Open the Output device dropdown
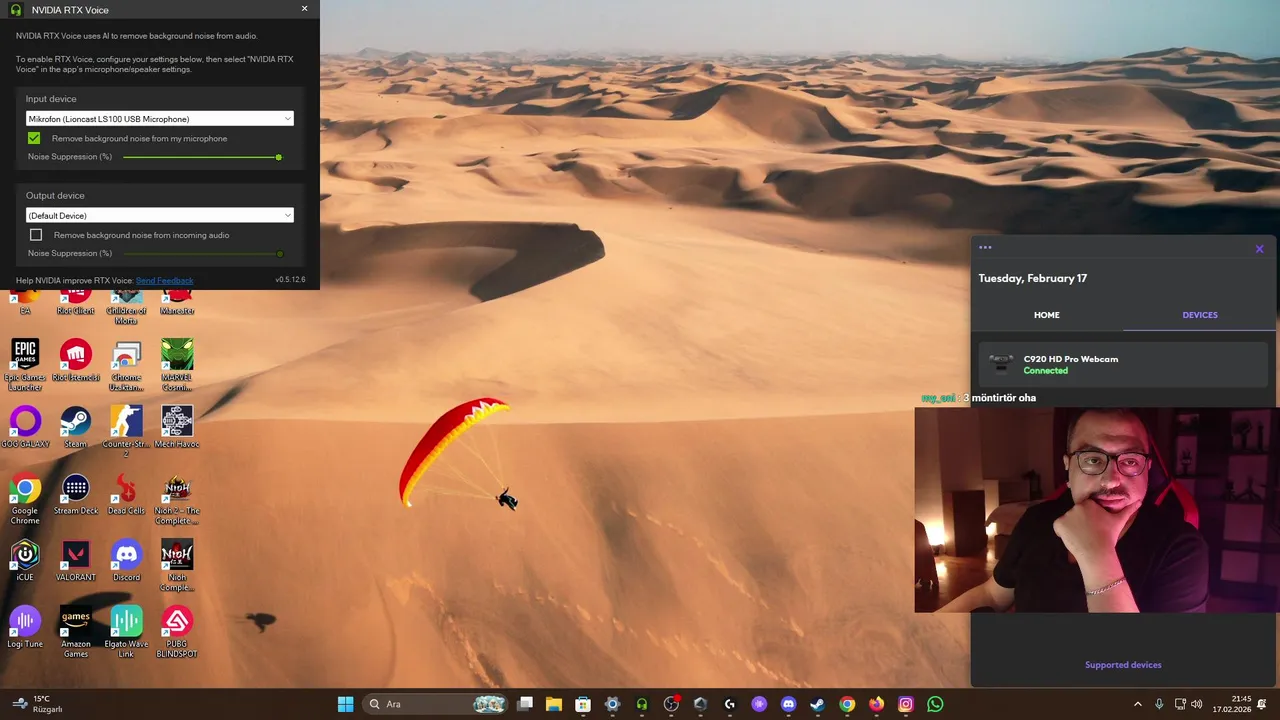This screenshot has width=1280, height=720. 159,215
